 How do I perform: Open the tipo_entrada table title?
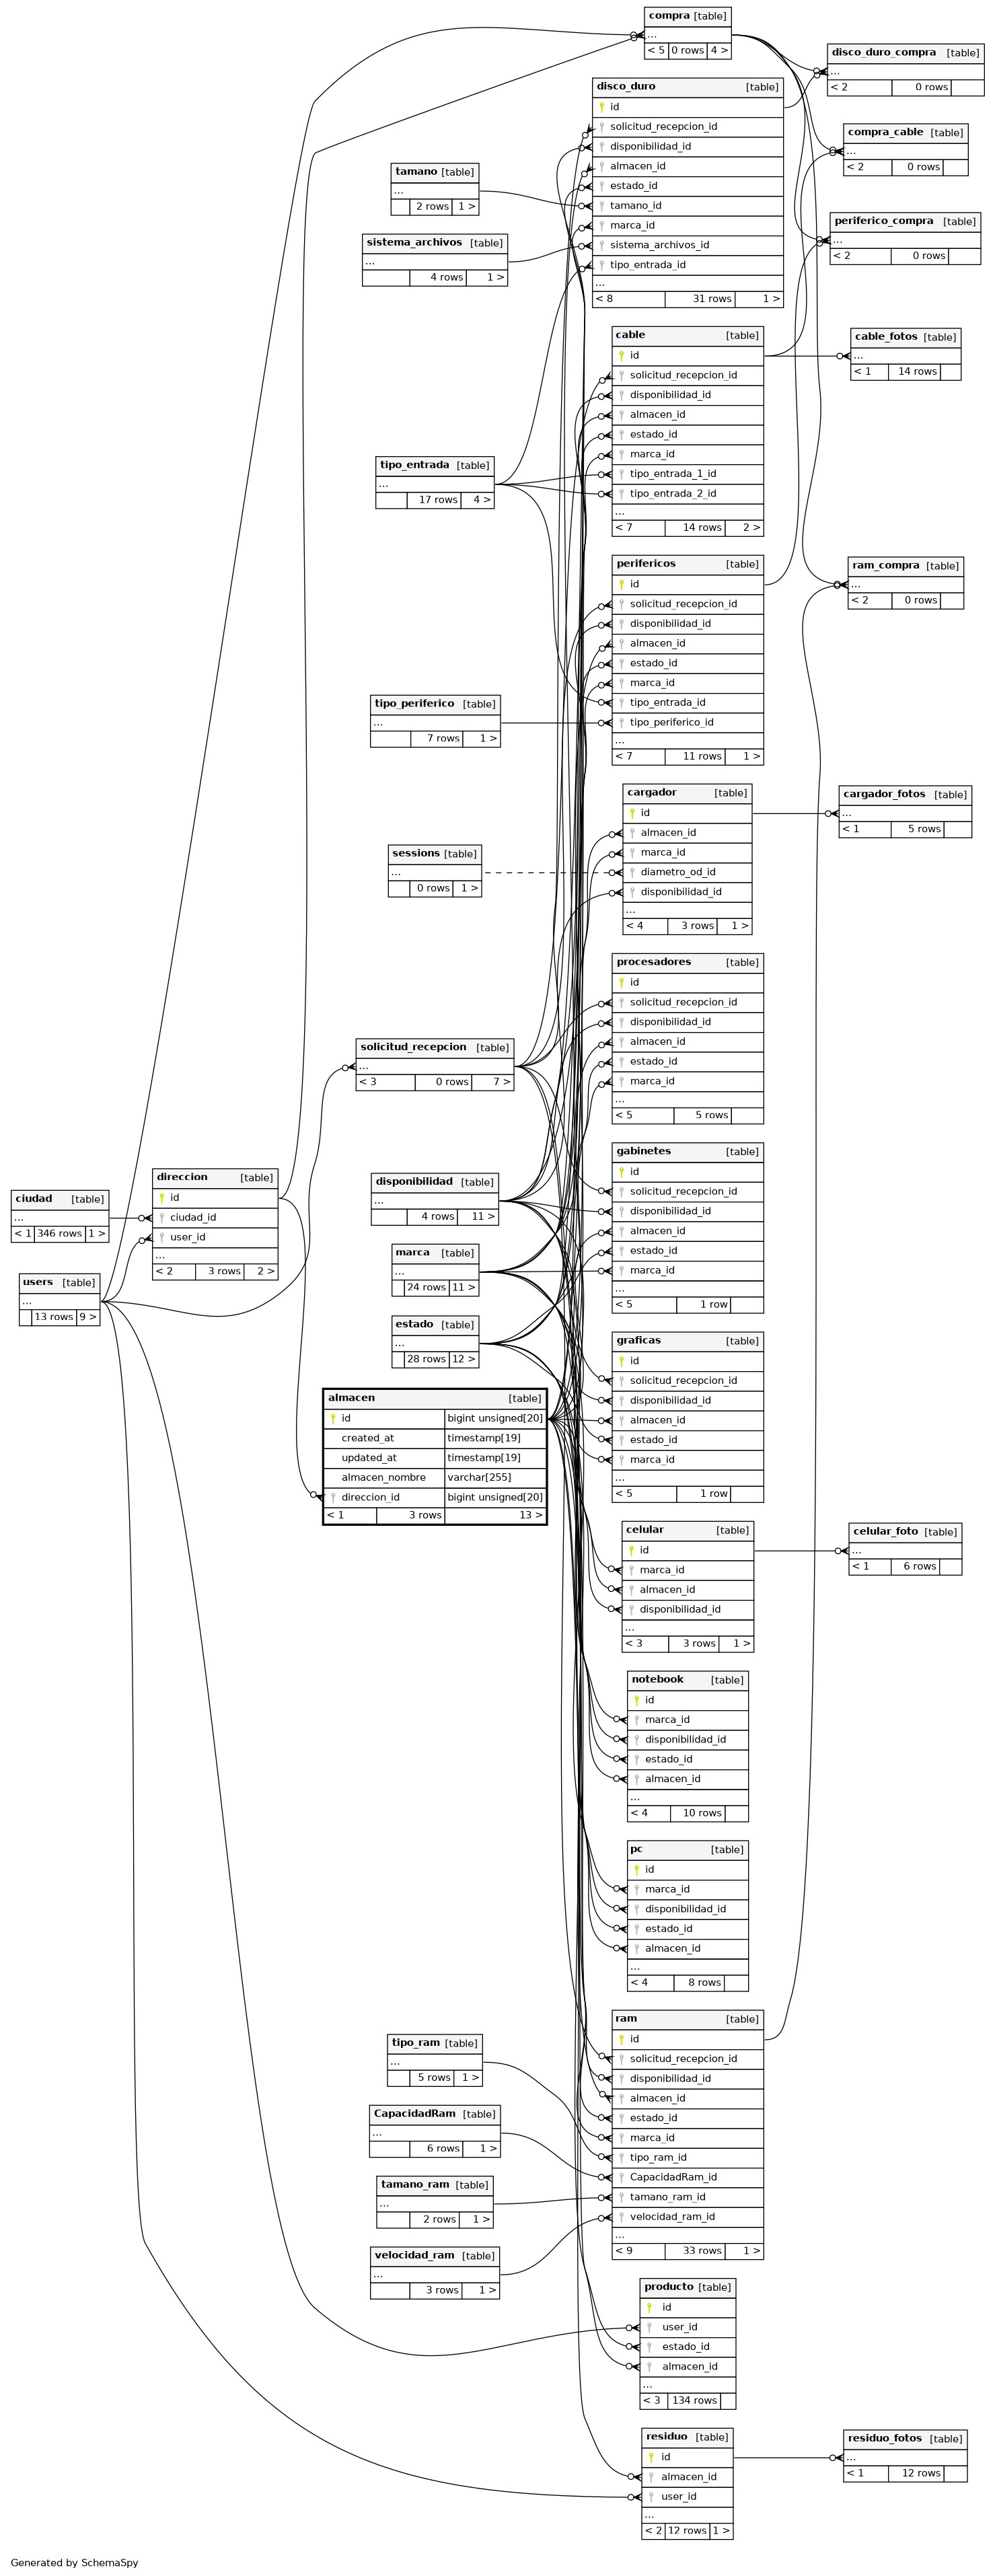pos(415,465)
